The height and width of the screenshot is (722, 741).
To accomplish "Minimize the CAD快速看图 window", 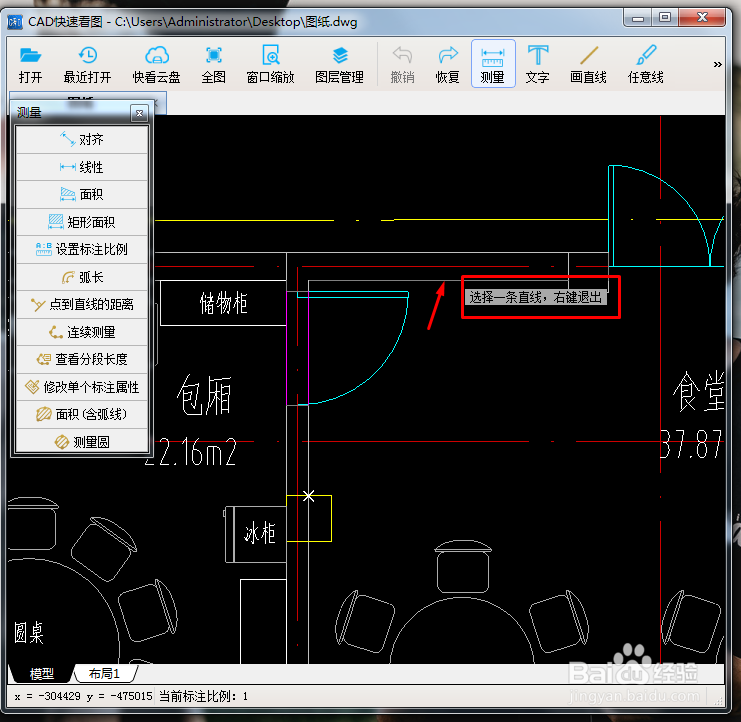I will point(638,18).
